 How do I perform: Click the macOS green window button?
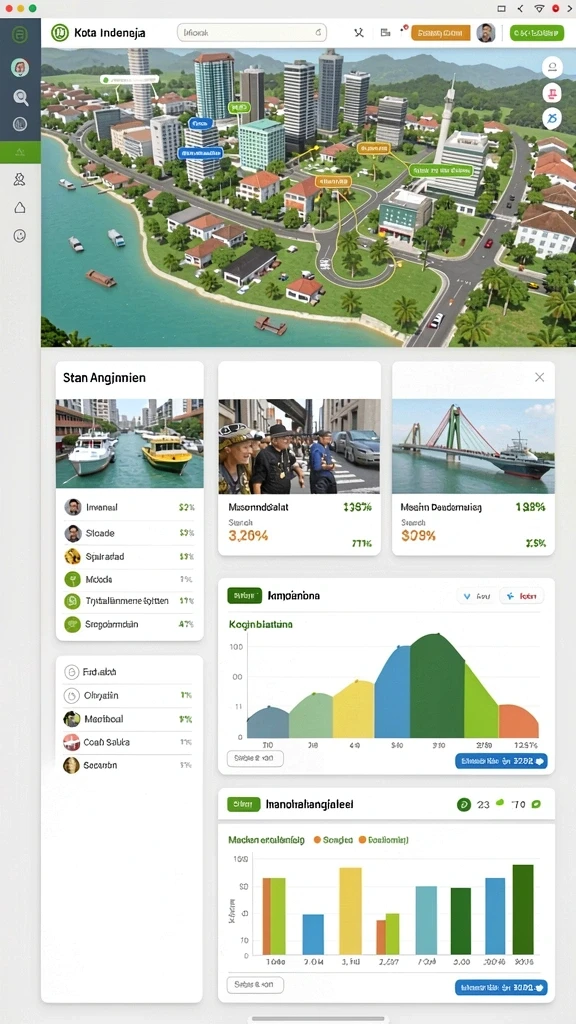coord(33,8)
